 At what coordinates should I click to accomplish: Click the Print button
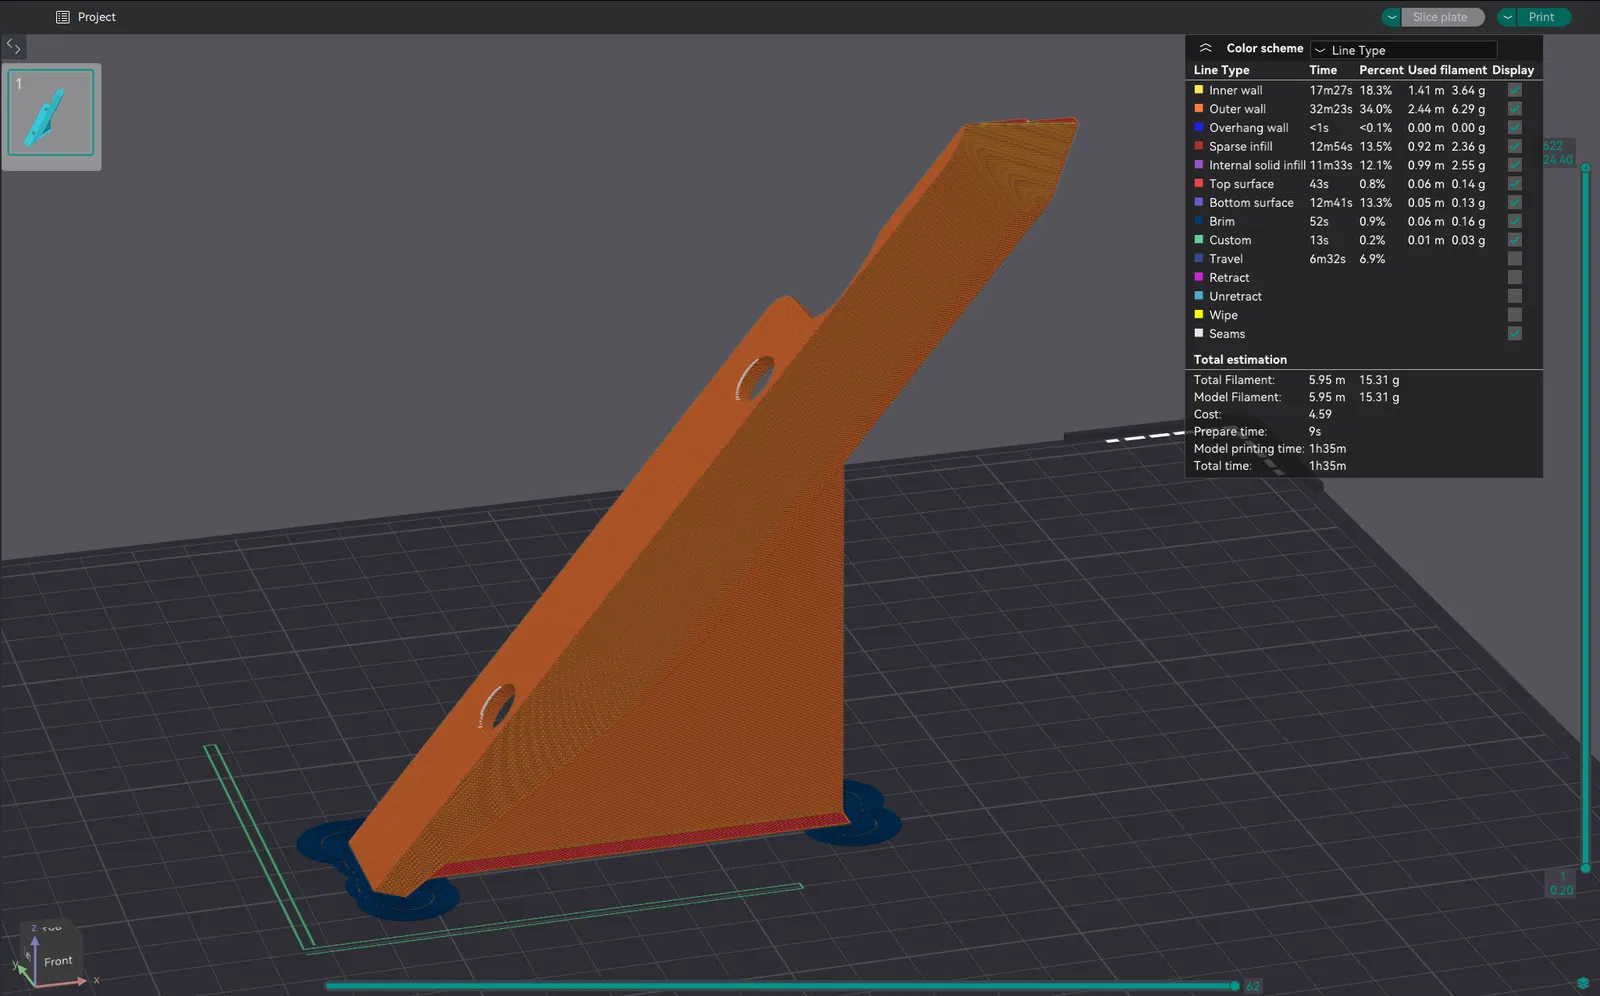(1543, 17)
